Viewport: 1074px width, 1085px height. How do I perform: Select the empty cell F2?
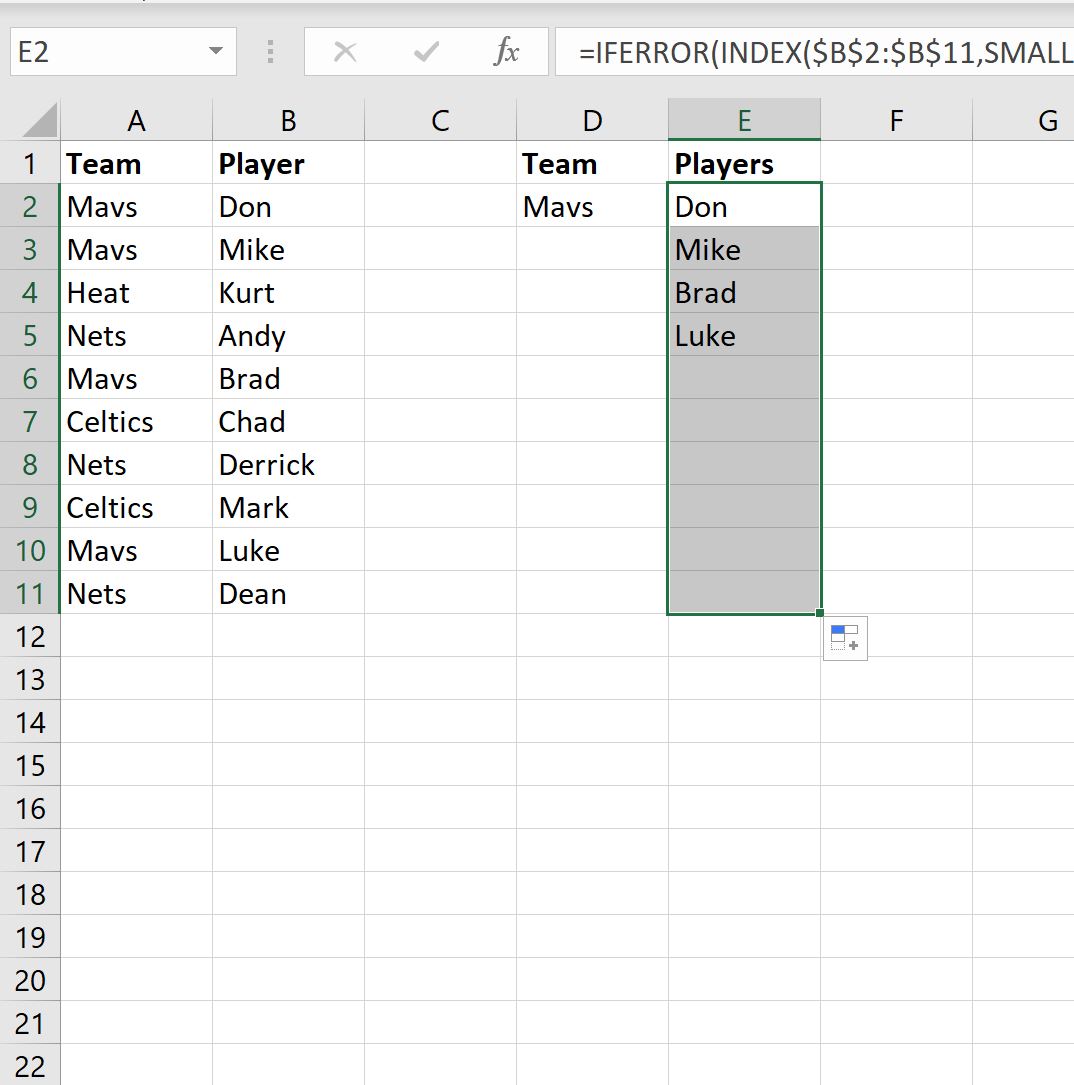click(896, 206)
